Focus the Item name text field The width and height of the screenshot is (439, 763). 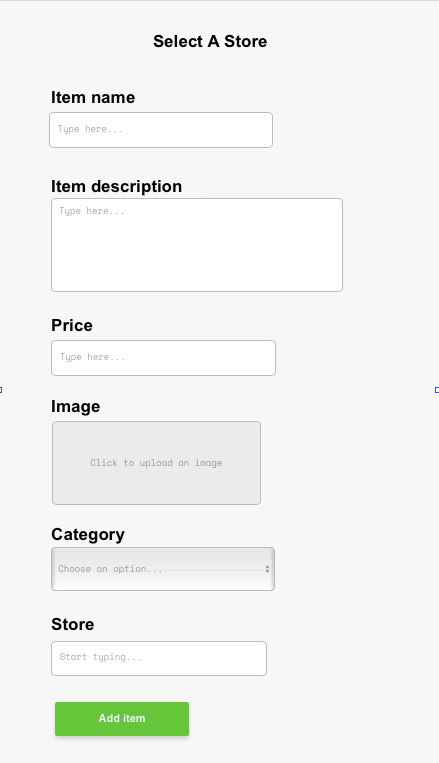tap(161, 130)
